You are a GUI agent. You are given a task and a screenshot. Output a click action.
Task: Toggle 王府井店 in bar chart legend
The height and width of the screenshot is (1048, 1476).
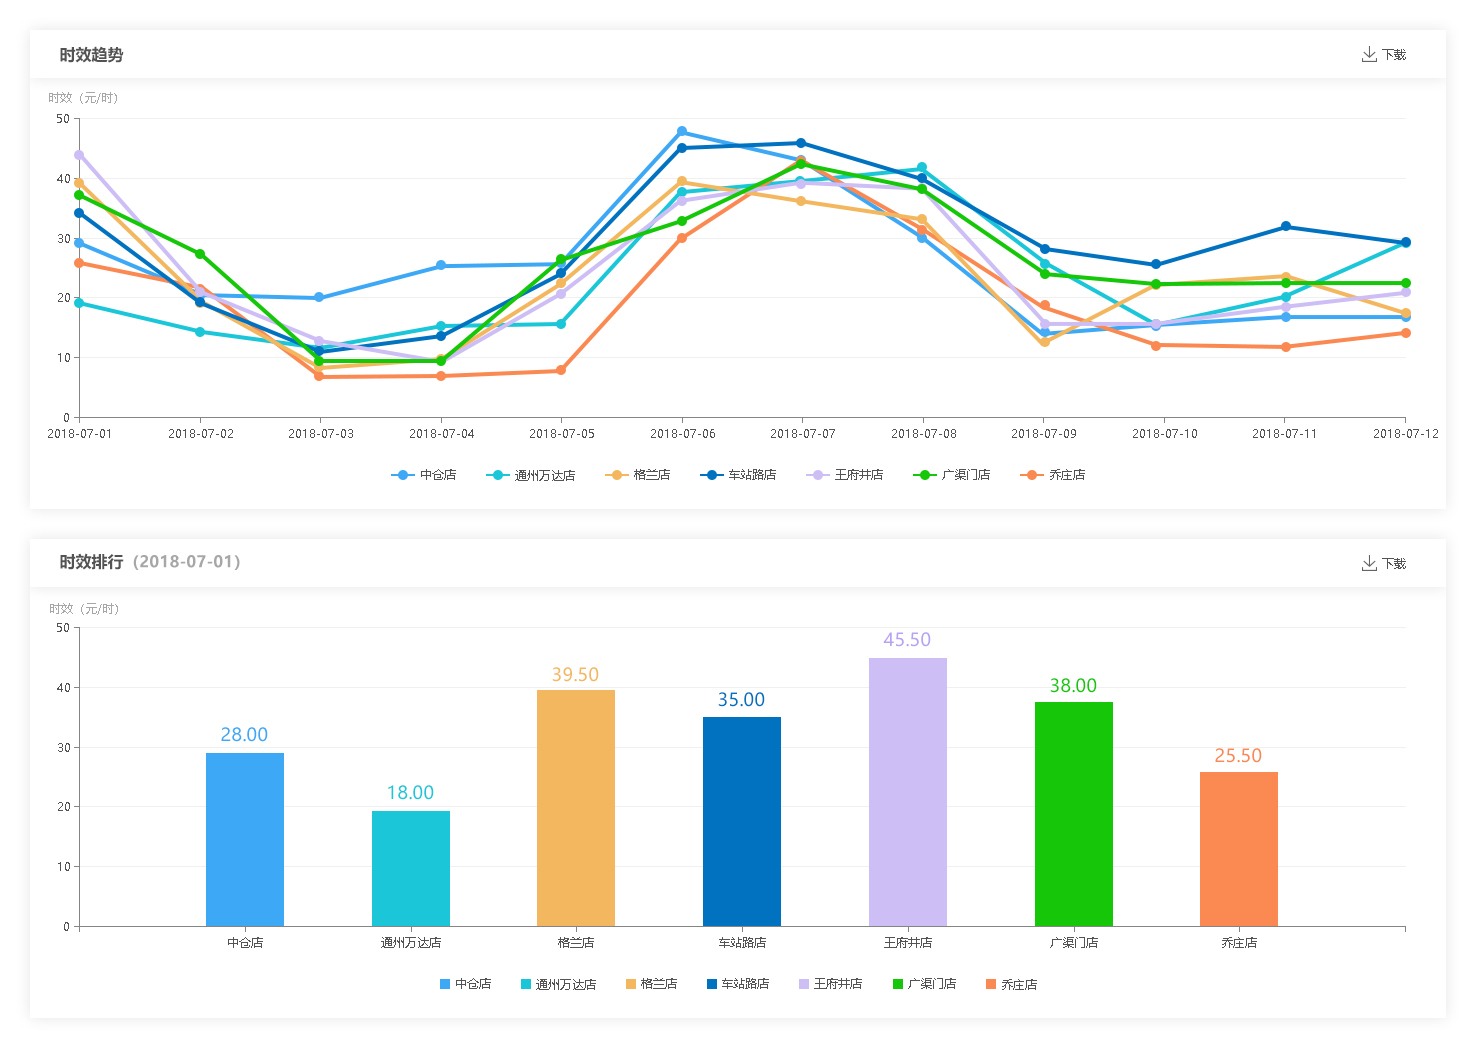click(831, 984)
